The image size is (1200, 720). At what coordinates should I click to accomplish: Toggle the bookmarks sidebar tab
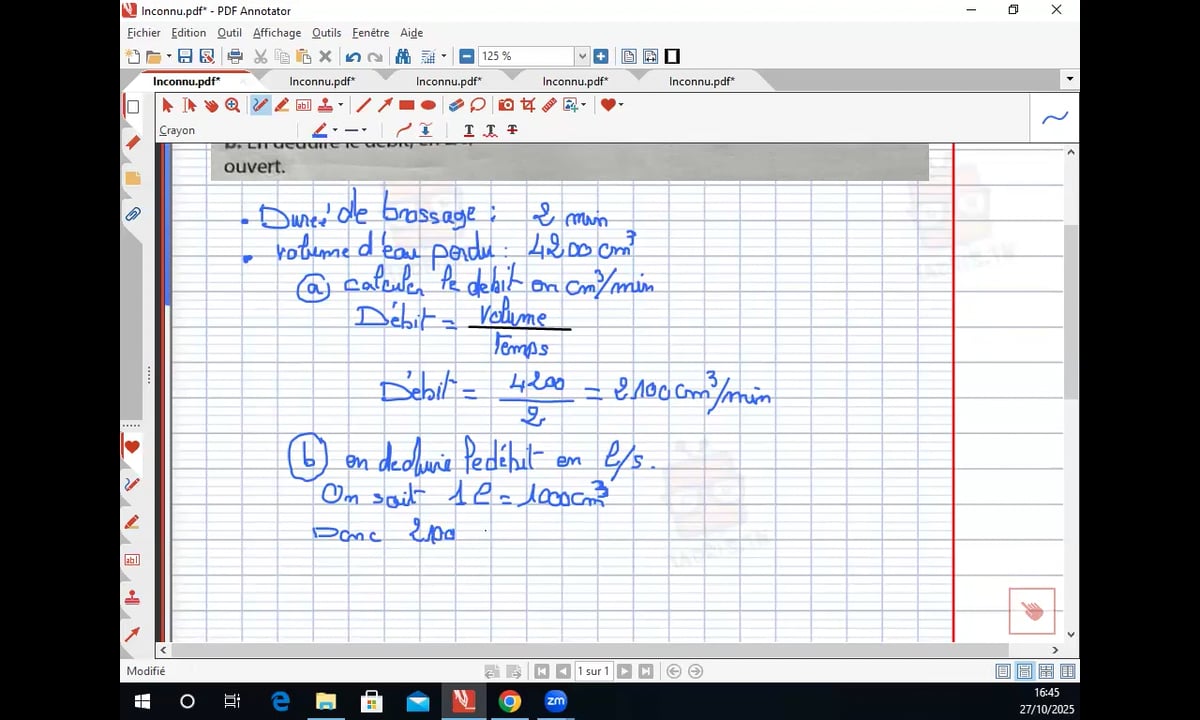[x=132, y=142]
